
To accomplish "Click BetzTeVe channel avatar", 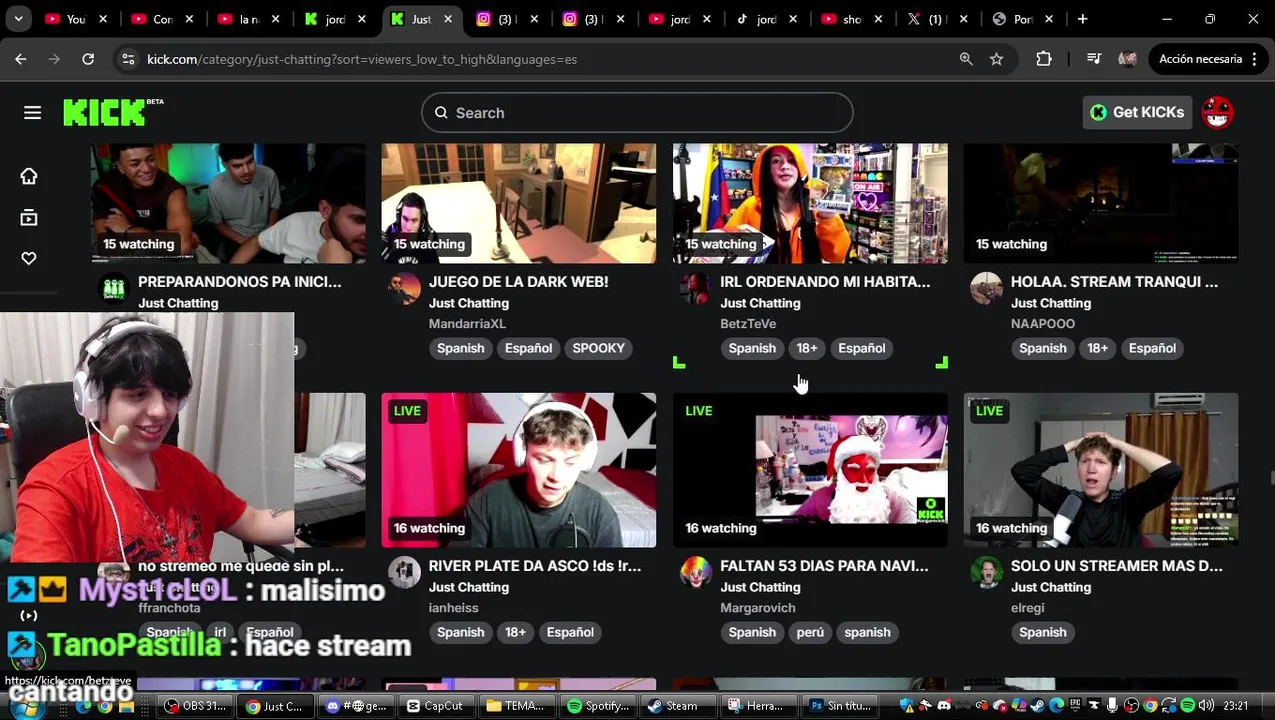I will [695, 289].
